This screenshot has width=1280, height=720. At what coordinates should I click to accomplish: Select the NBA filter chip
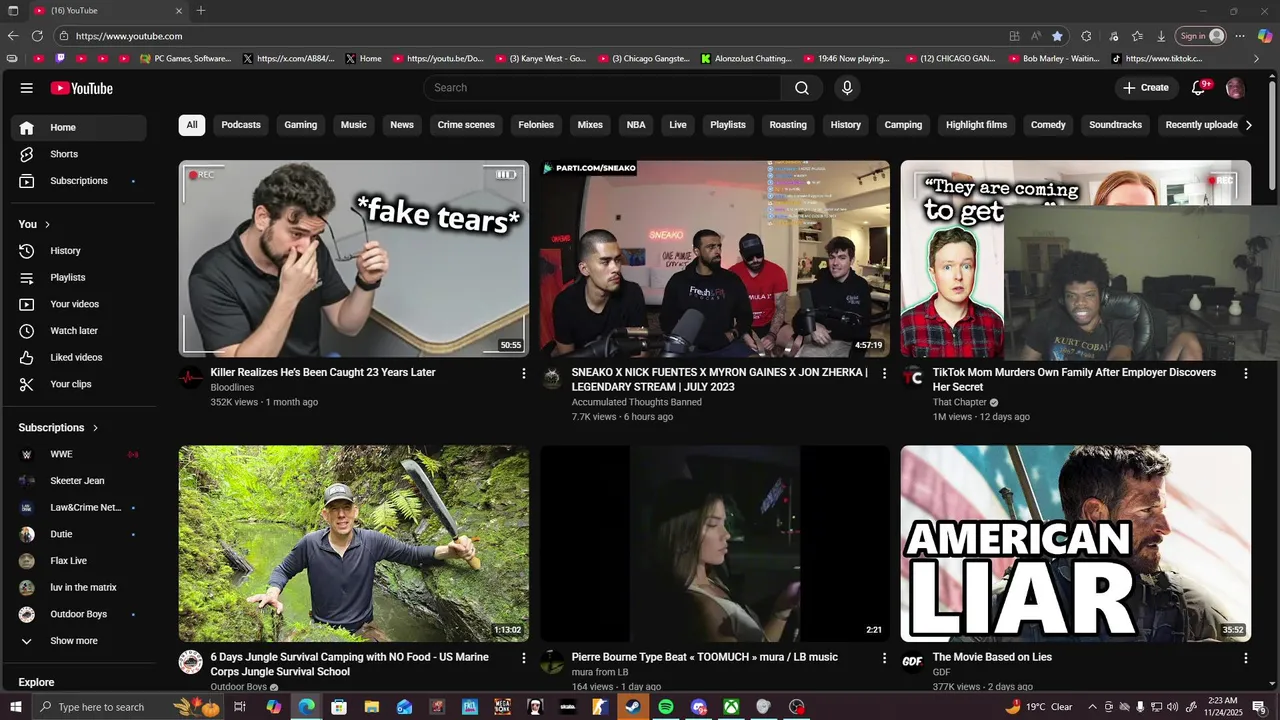click(x=636, y=125)
